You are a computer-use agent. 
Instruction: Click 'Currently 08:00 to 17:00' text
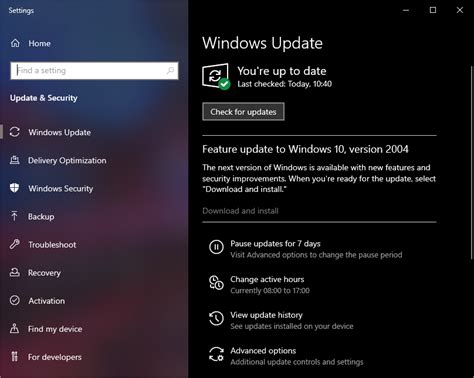[x=270, y=291]
